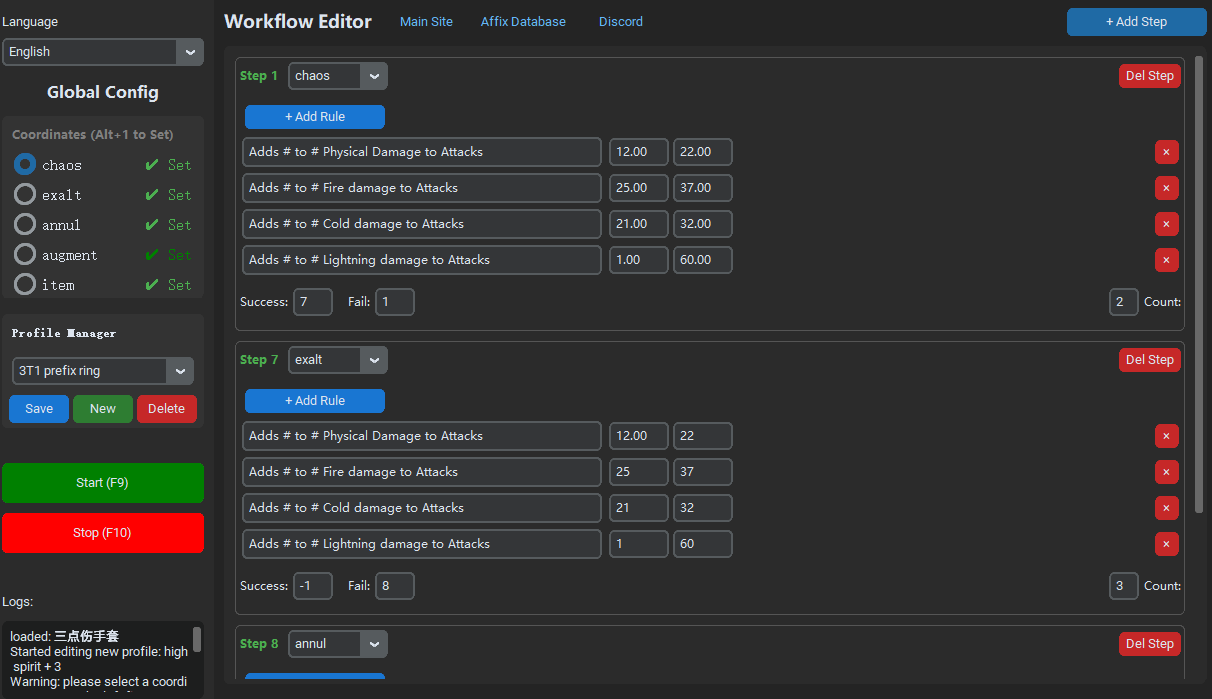The image size is (1212, 699).
Task: Edit Step 7 Fire damage maximum 37
Action: (x=703, y=472)
